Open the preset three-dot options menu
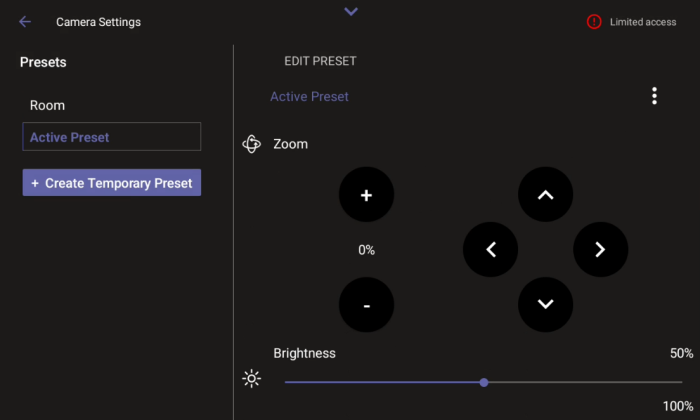The image size is (700, 420). point(654,96)
